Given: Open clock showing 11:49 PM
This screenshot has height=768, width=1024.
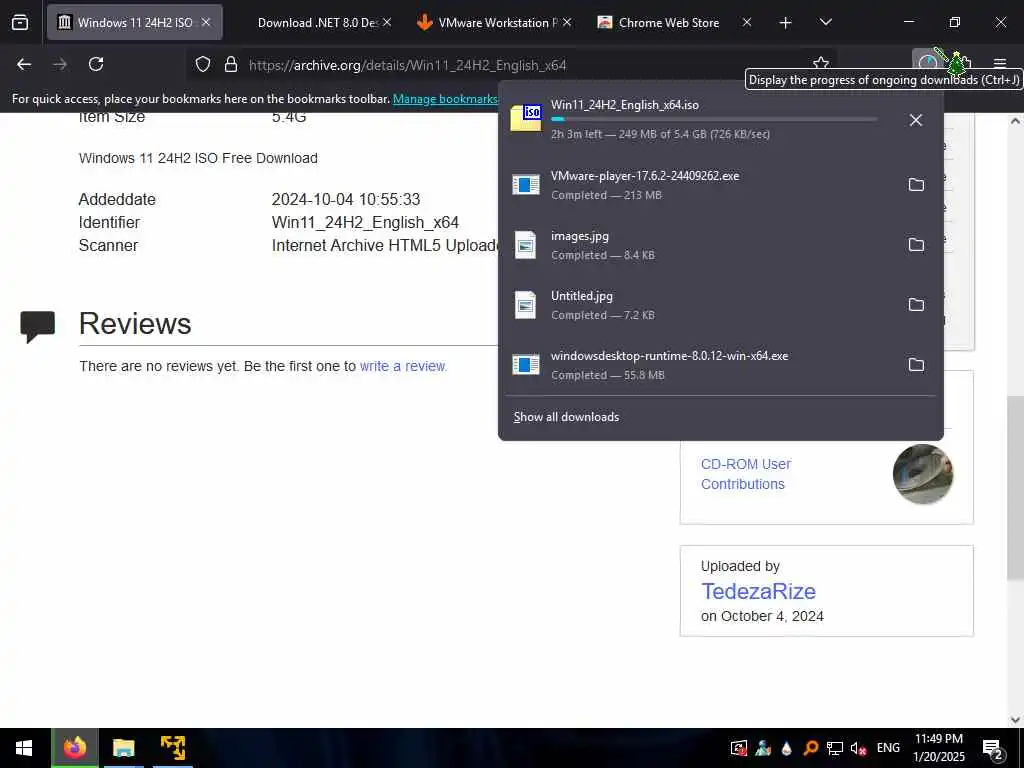Looking at the screenshot, I should click(x=938, y=748).
